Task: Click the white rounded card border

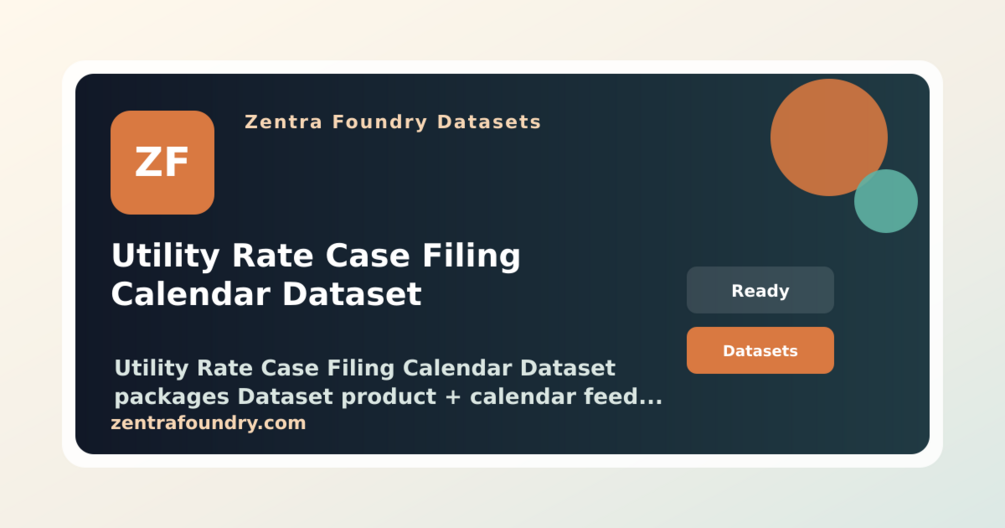Action: [x=502, y=67]
